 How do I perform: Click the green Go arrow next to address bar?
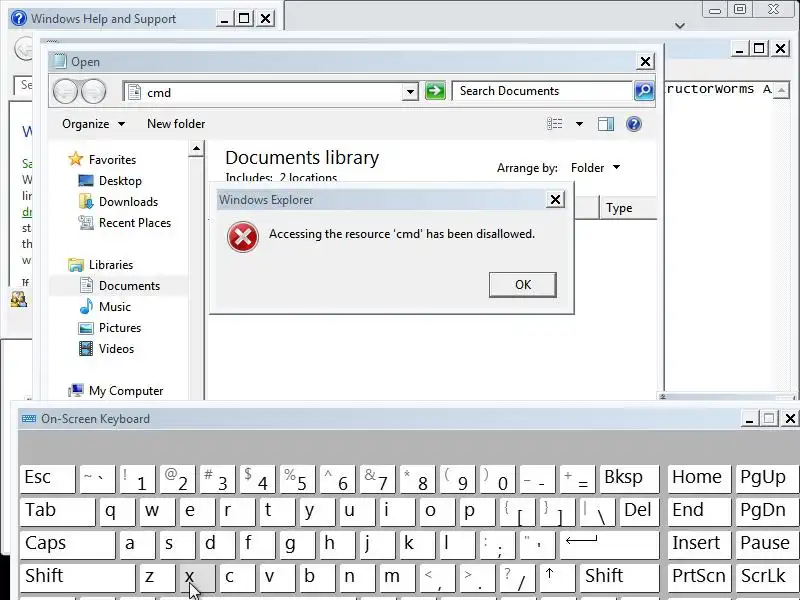435,91
